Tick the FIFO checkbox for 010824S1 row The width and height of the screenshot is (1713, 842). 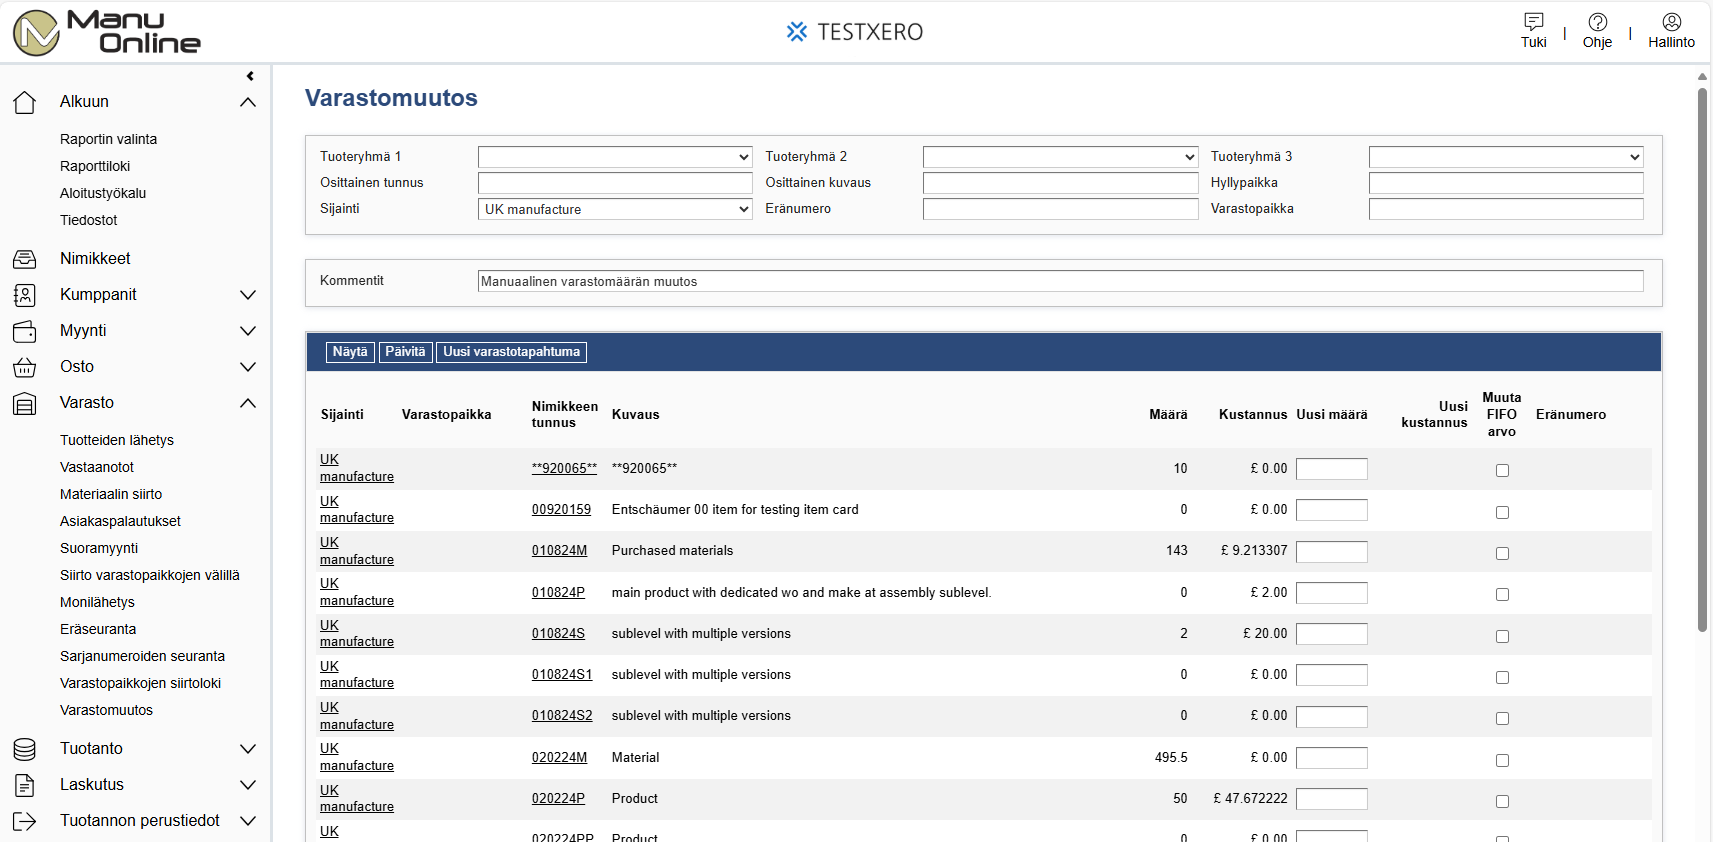tap(1502, 677)
